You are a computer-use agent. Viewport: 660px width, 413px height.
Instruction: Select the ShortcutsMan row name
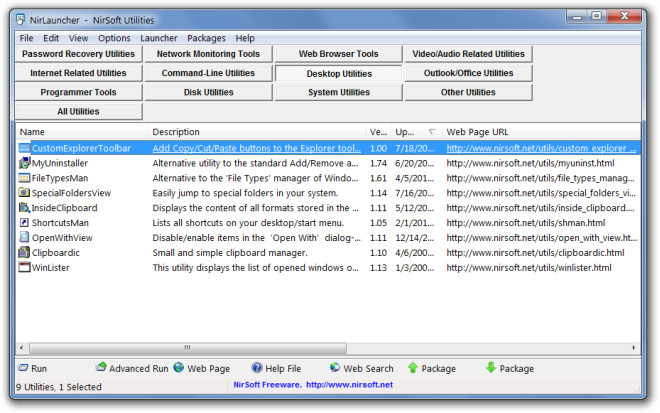pos(60,223)
